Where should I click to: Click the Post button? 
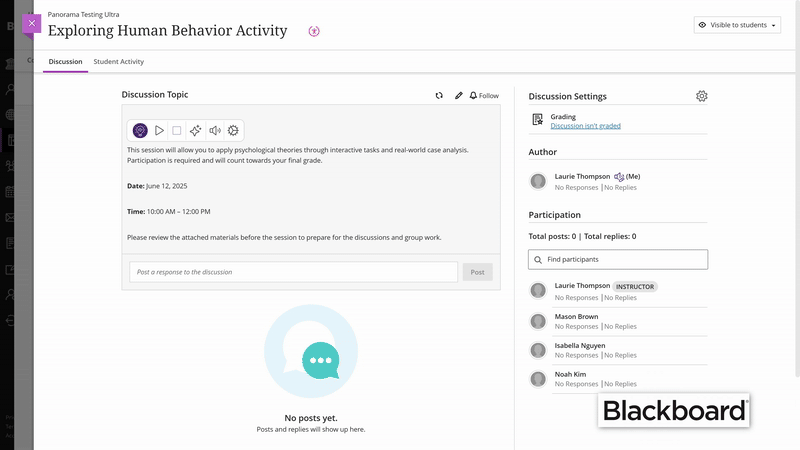pos(477,272)
